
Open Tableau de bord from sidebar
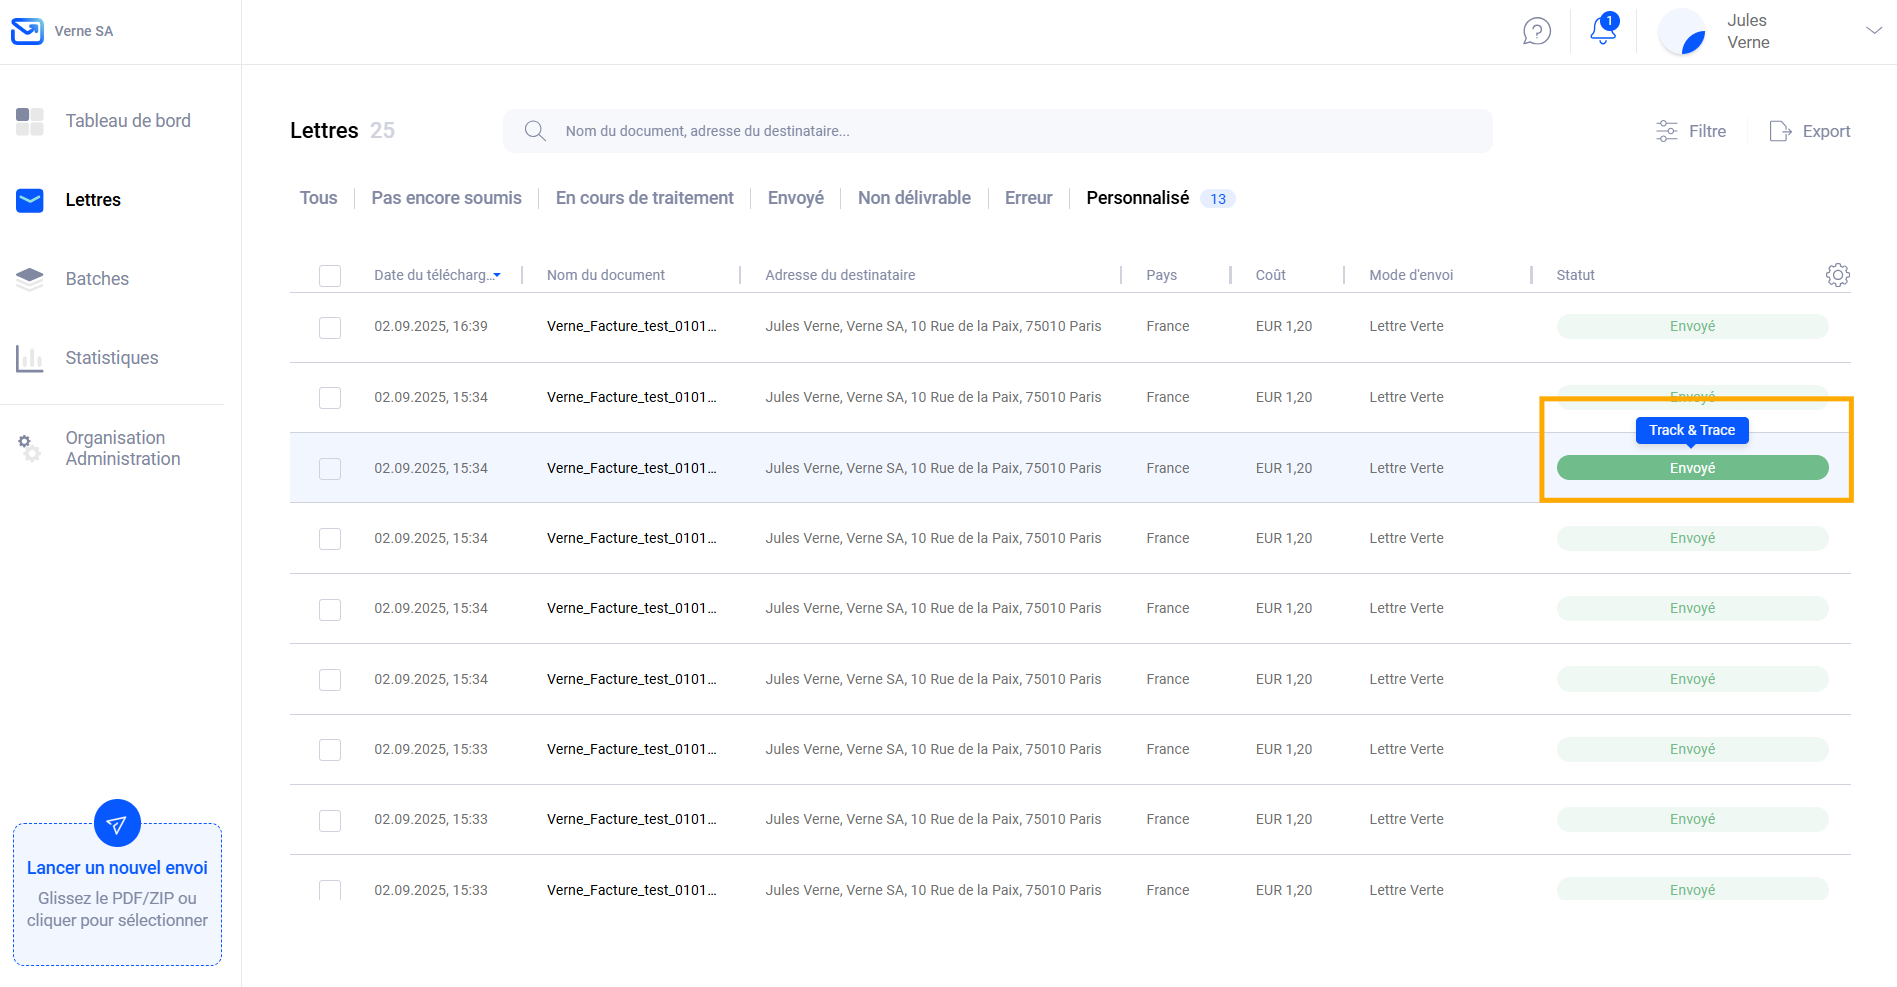(x=127, y=121)
